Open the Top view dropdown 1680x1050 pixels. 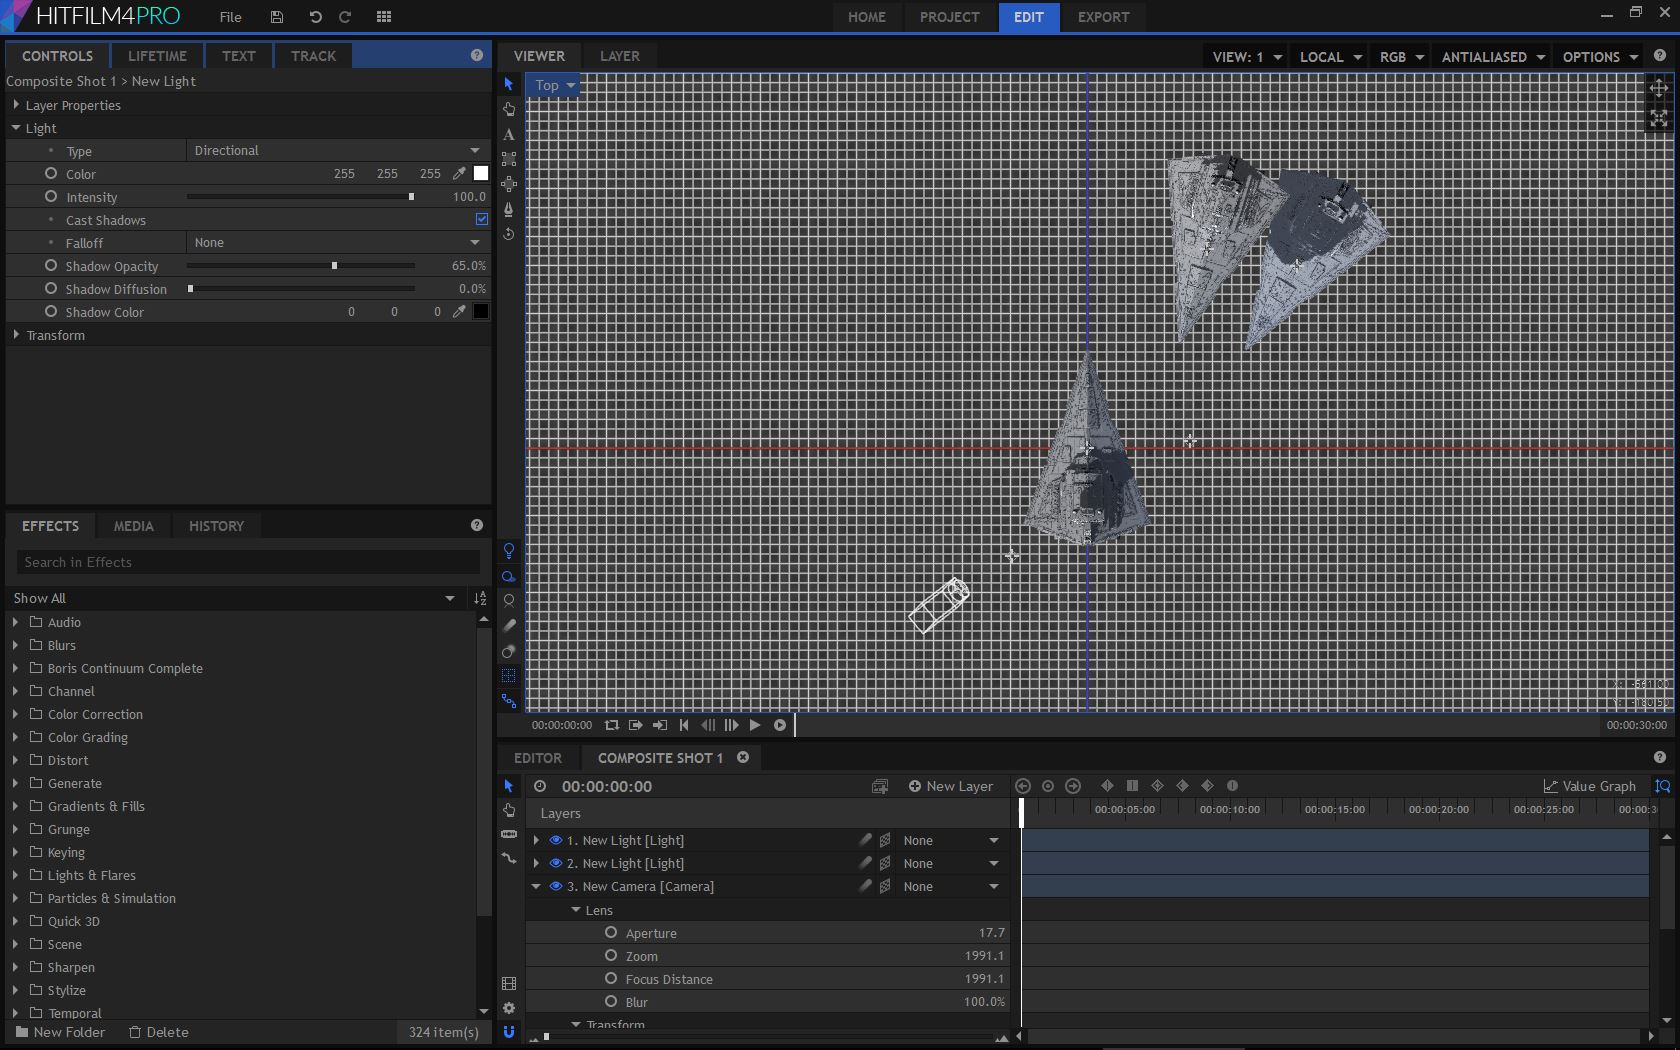click(x=555, y=85)
